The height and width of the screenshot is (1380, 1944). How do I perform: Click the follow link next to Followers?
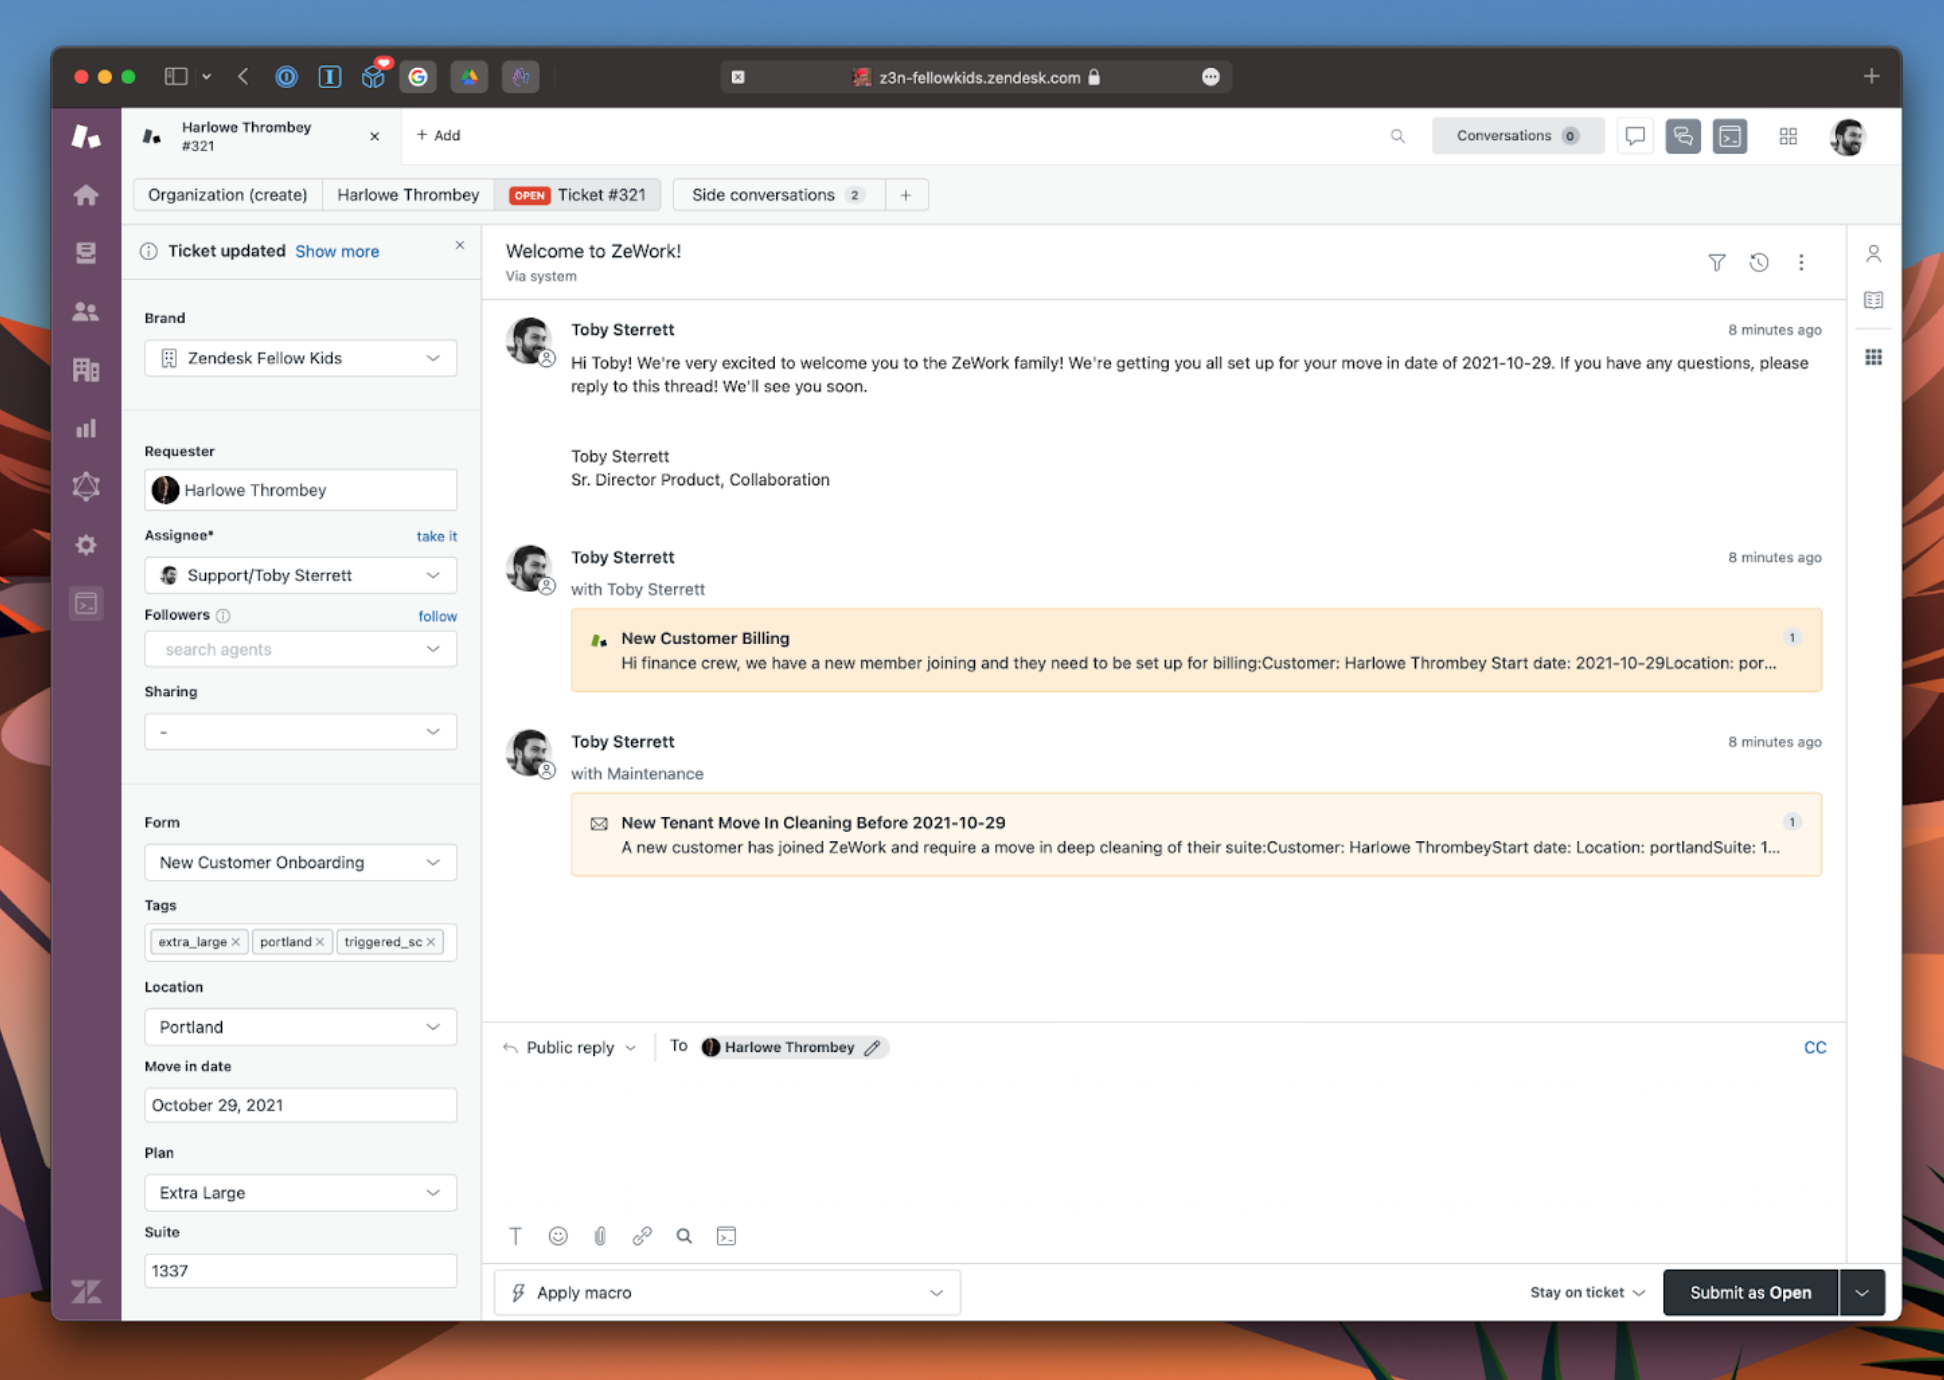point(437,616)
